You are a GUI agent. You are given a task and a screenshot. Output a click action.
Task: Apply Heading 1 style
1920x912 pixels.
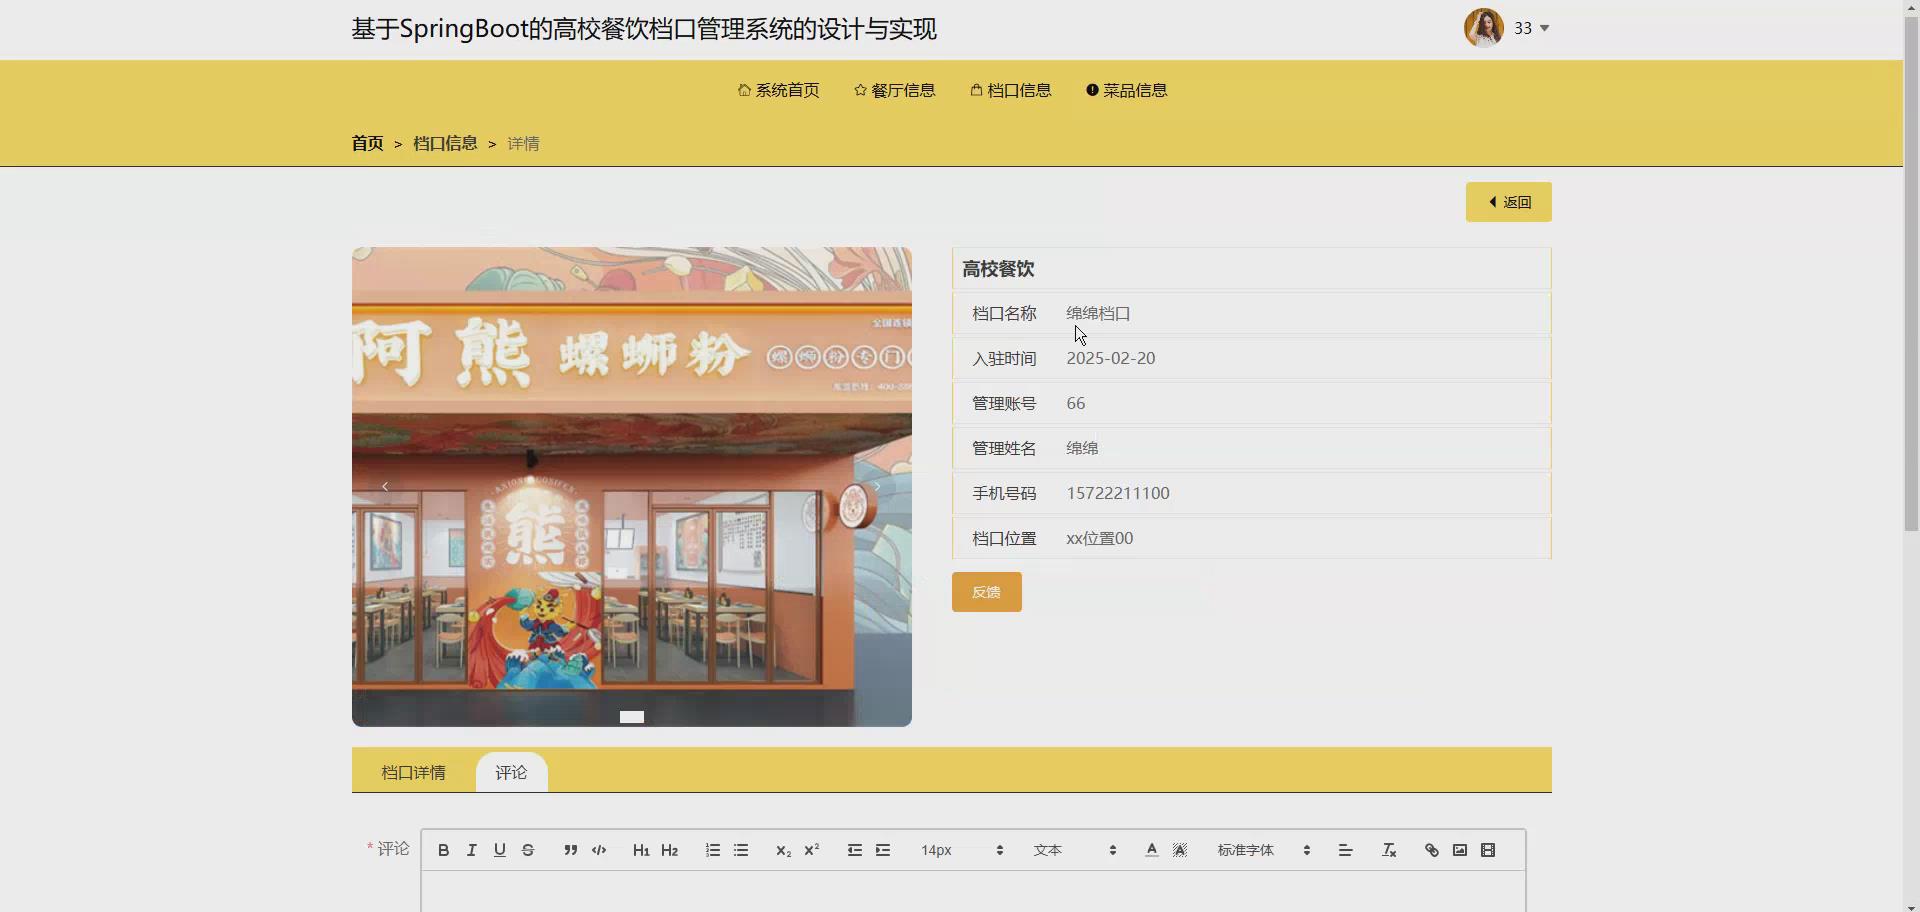(x=641, y=850)
